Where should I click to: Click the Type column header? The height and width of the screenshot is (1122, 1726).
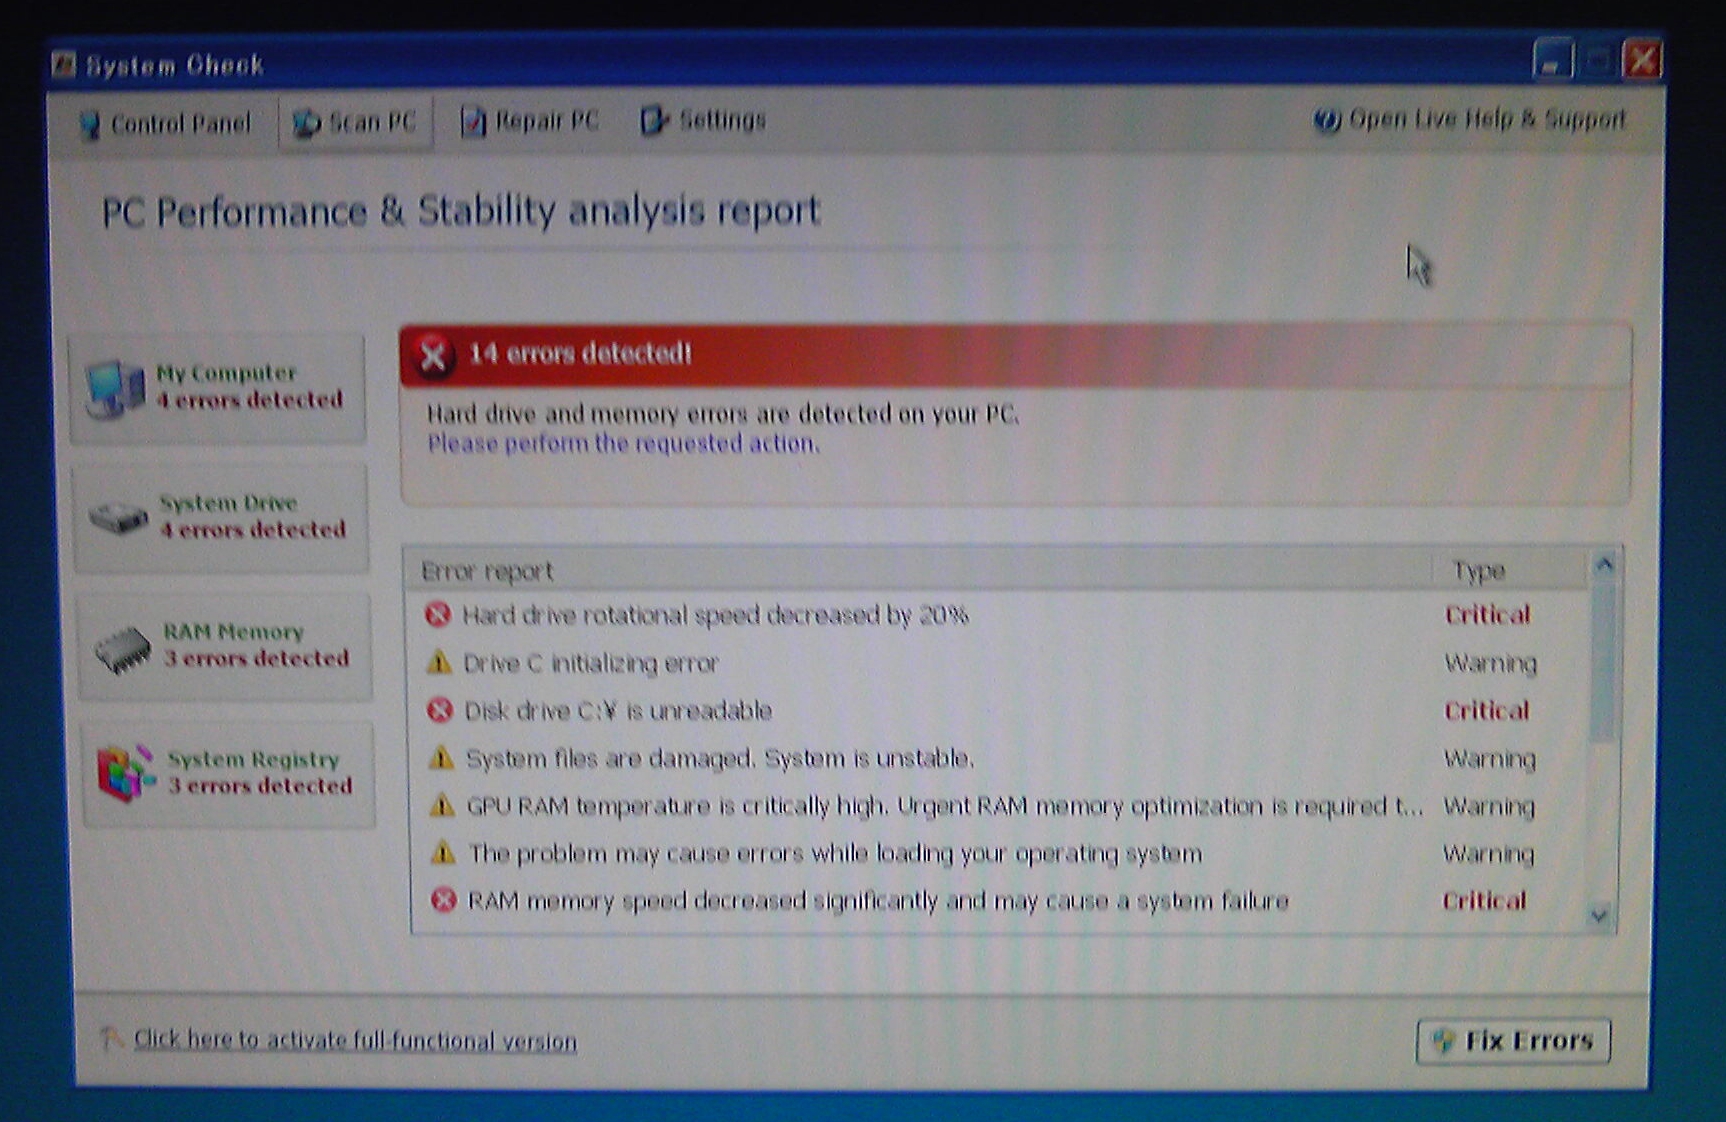1478,570
